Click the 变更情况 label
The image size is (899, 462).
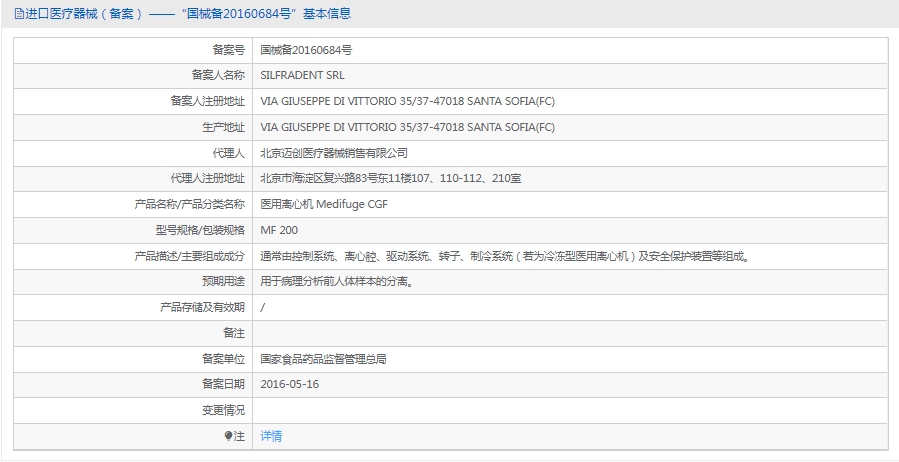click(x=224, y=410)
